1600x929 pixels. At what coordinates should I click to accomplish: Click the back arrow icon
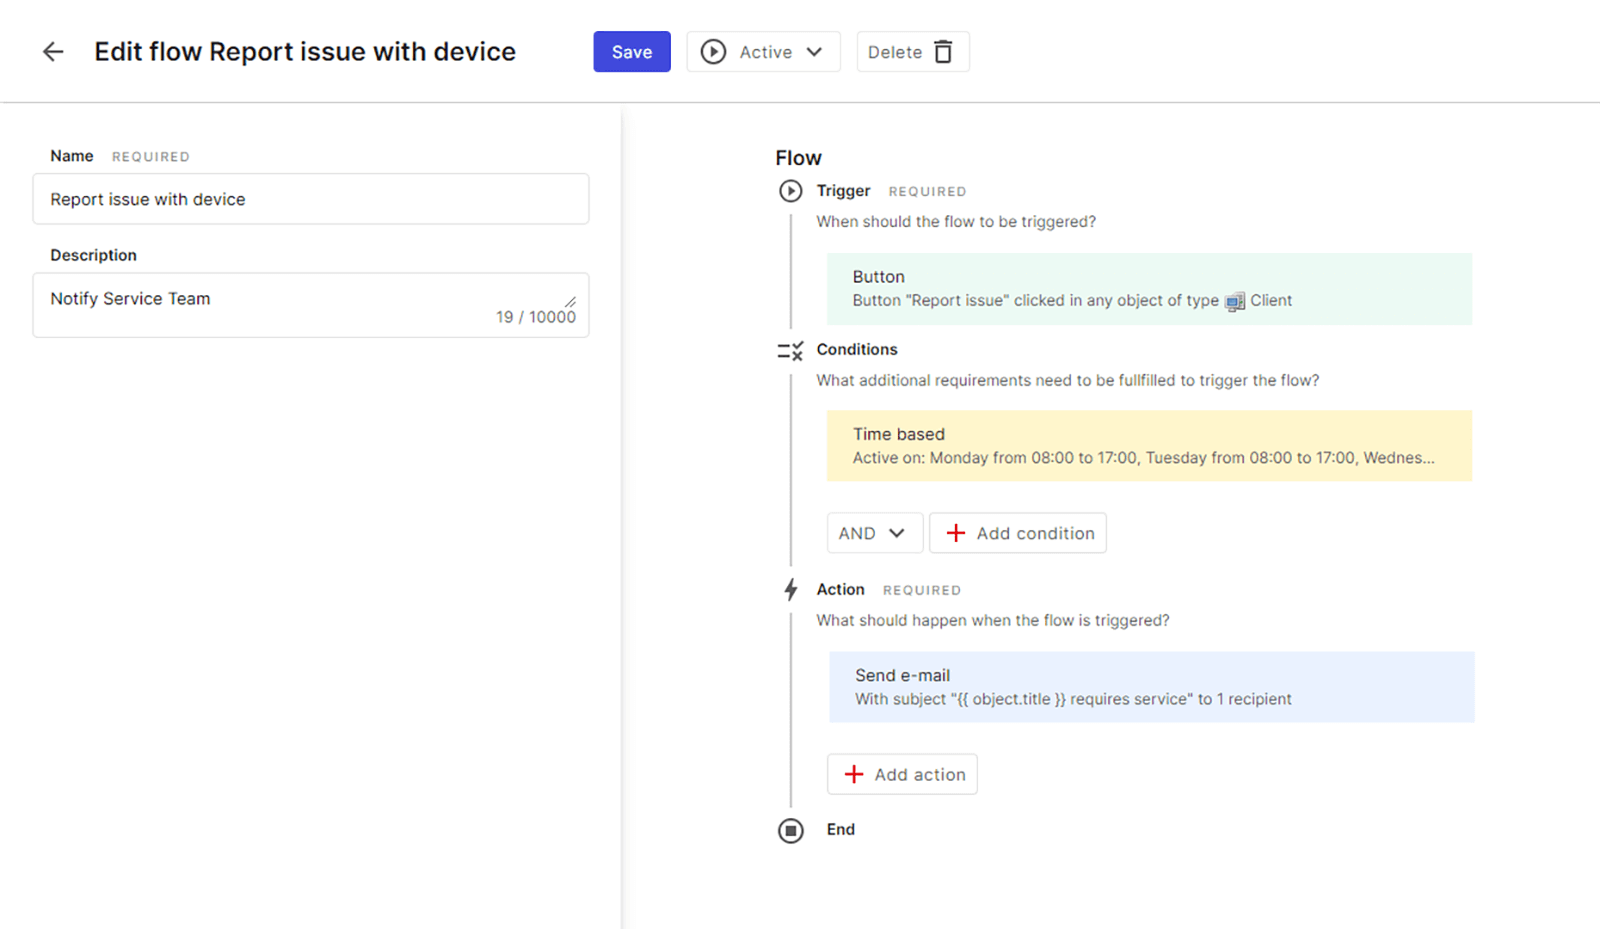(x=53, y=52)
